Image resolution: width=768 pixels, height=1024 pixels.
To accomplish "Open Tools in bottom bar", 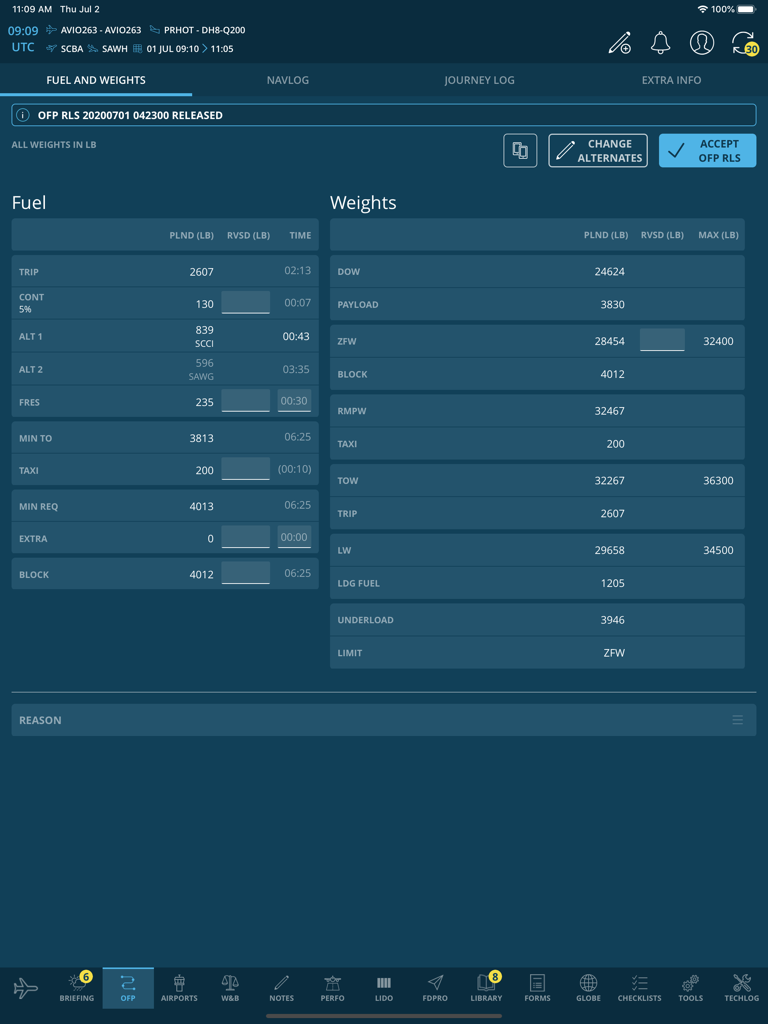I will pos(690,987).
